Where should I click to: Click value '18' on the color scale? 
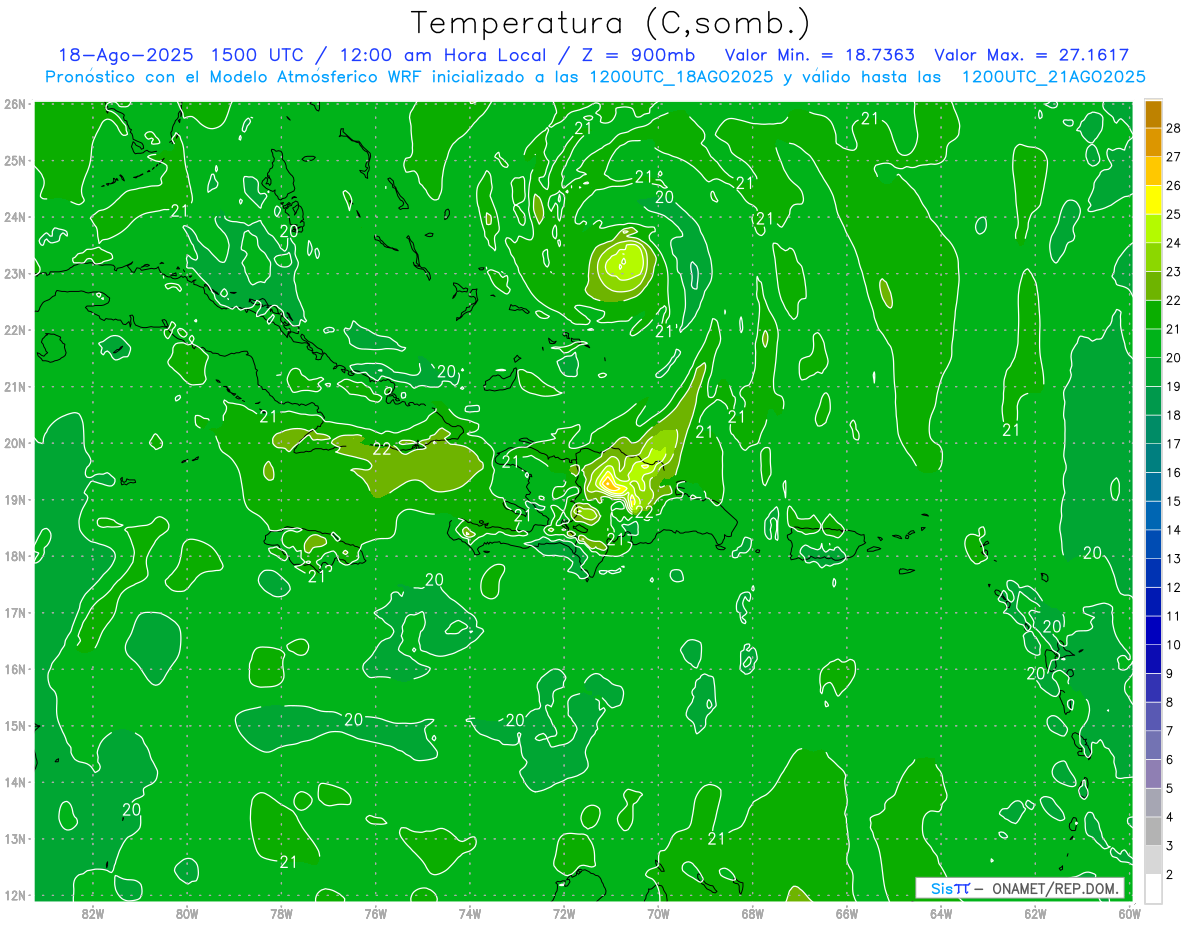tap(1174, 415)
